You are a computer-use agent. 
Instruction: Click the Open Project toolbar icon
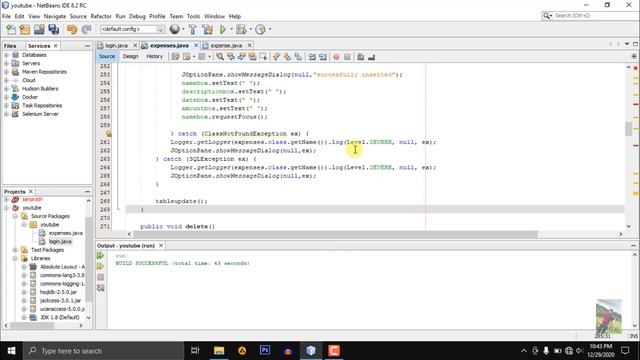point(39,29)
